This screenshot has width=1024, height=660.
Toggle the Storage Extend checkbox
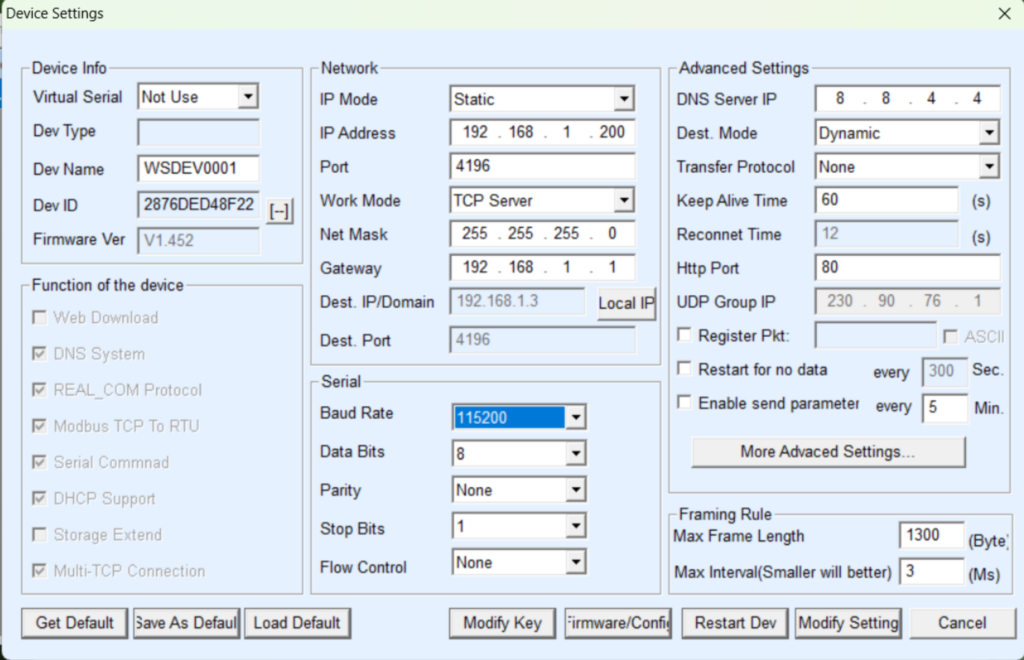point(39,535)
